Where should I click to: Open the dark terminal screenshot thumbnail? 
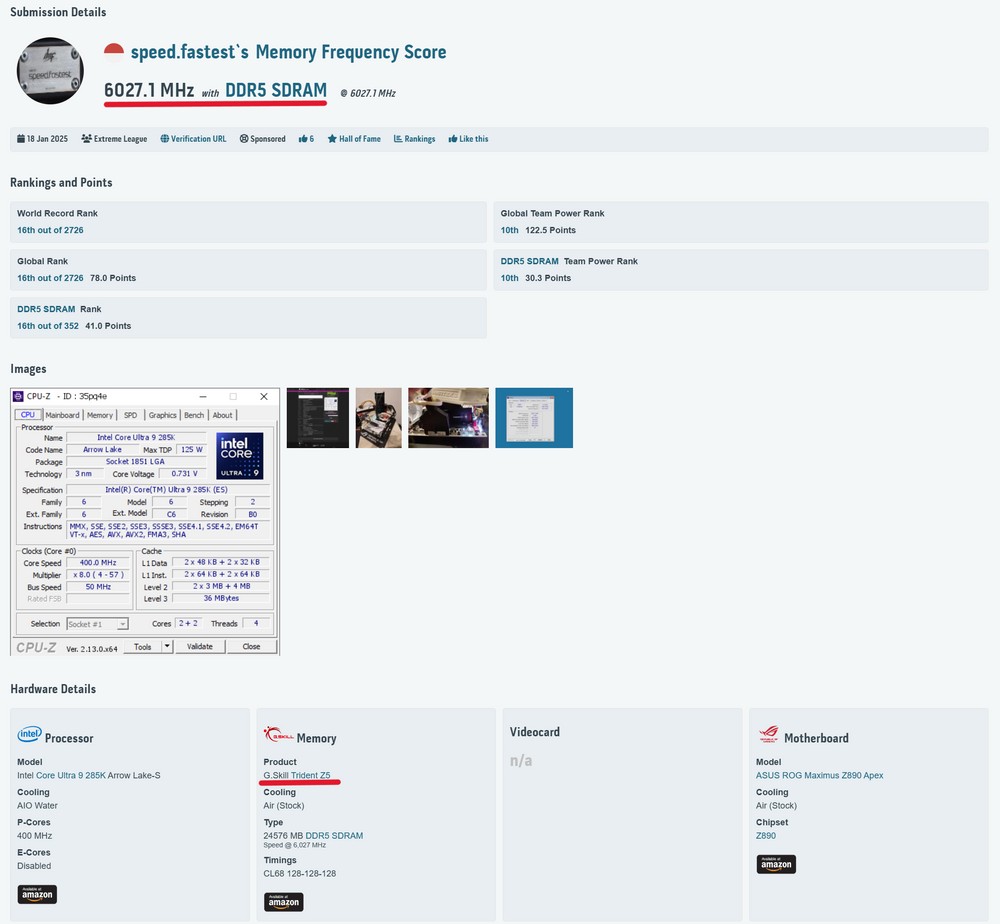318,418
